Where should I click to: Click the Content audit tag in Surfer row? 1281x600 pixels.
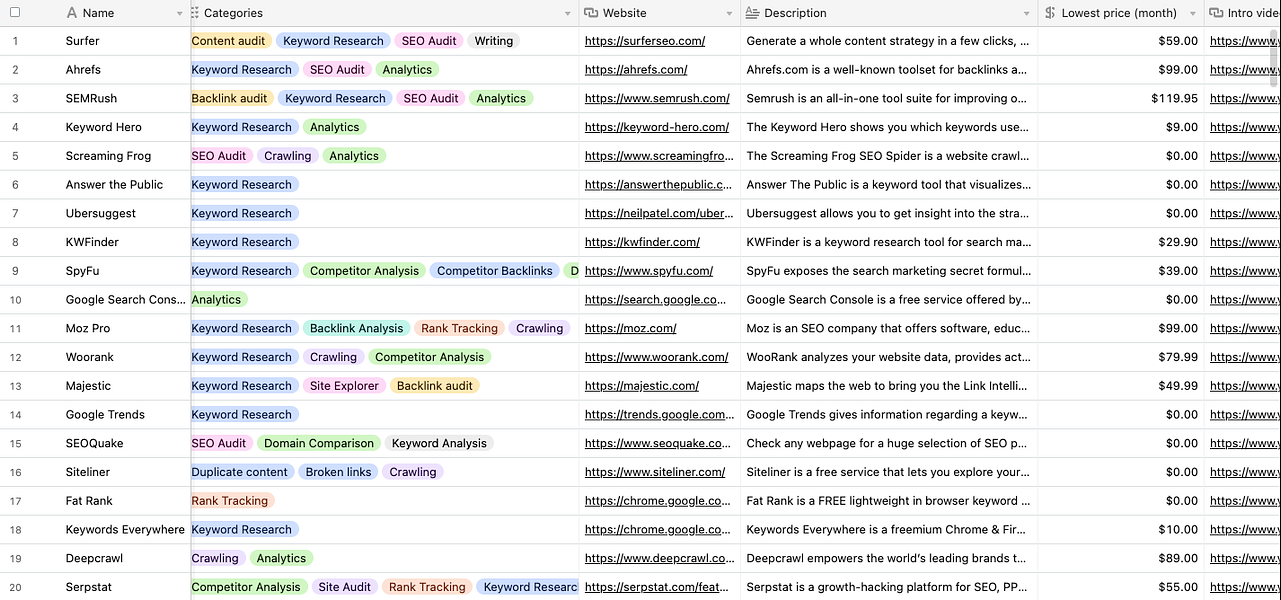229,41
